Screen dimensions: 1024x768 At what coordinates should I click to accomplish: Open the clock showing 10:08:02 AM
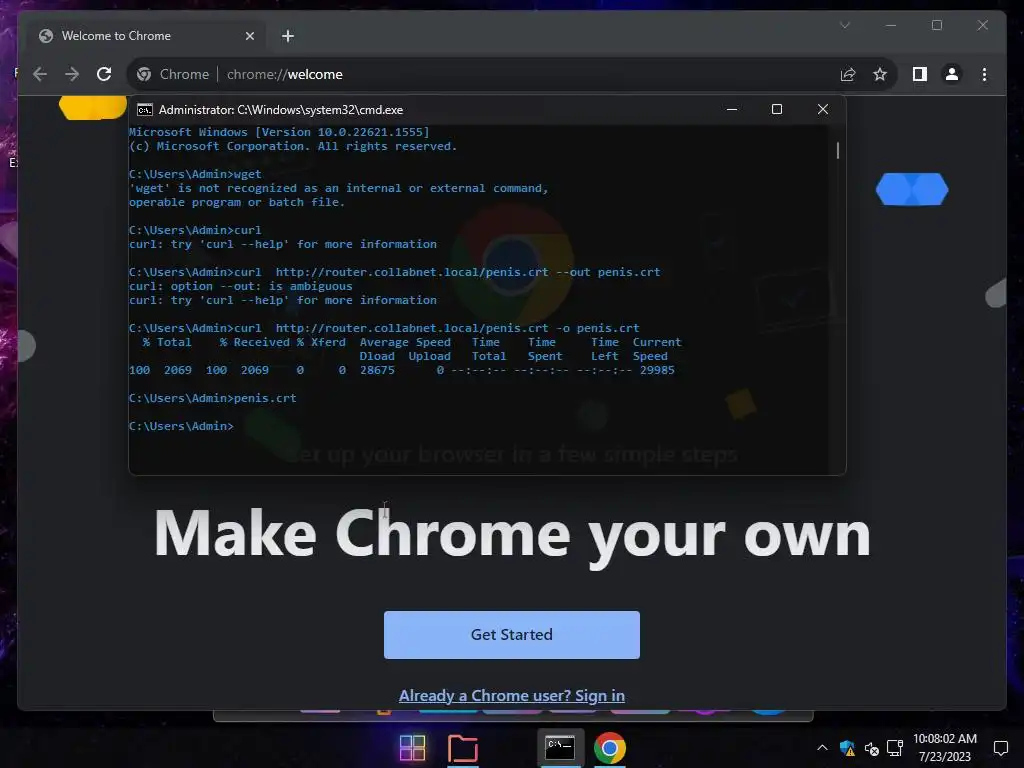coord(944,748)
